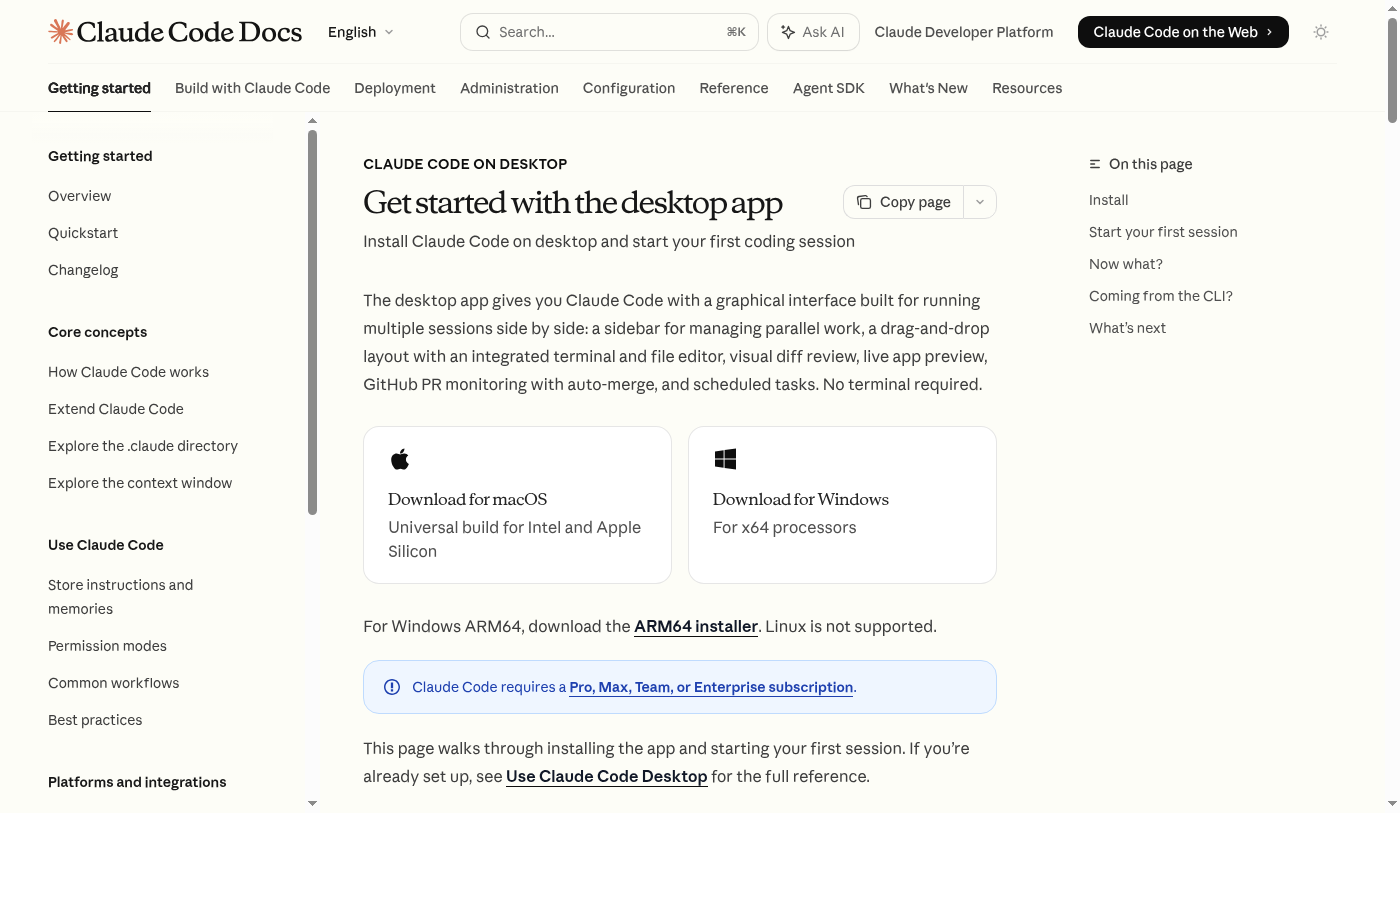The height and width of the screenshot is (900, 1400).
Task: Click the Use Claude Code sidebar heading
Action: [105, 545]
